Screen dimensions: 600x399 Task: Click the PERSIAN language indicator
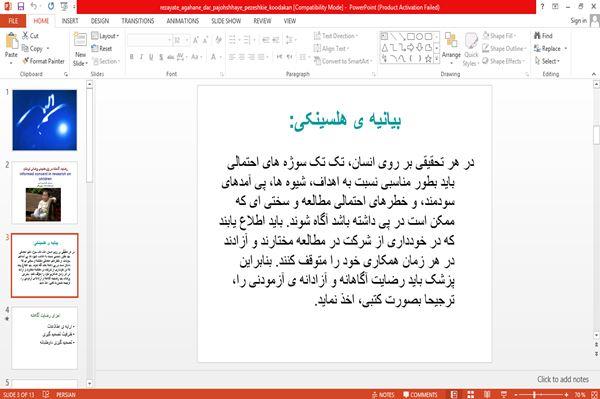coord(66,394)
